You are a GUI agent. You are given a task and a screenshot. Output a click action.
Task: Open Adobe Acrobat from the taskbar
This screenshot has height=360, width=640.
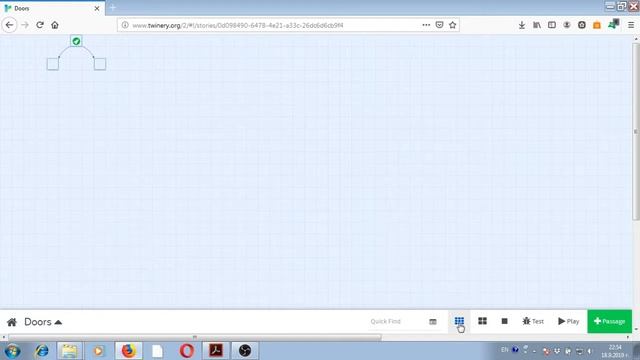click(216, 351)
